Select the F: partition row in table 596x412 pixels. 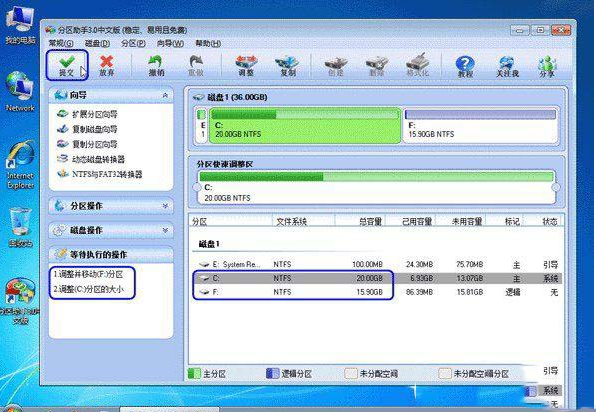coord(376,292)
